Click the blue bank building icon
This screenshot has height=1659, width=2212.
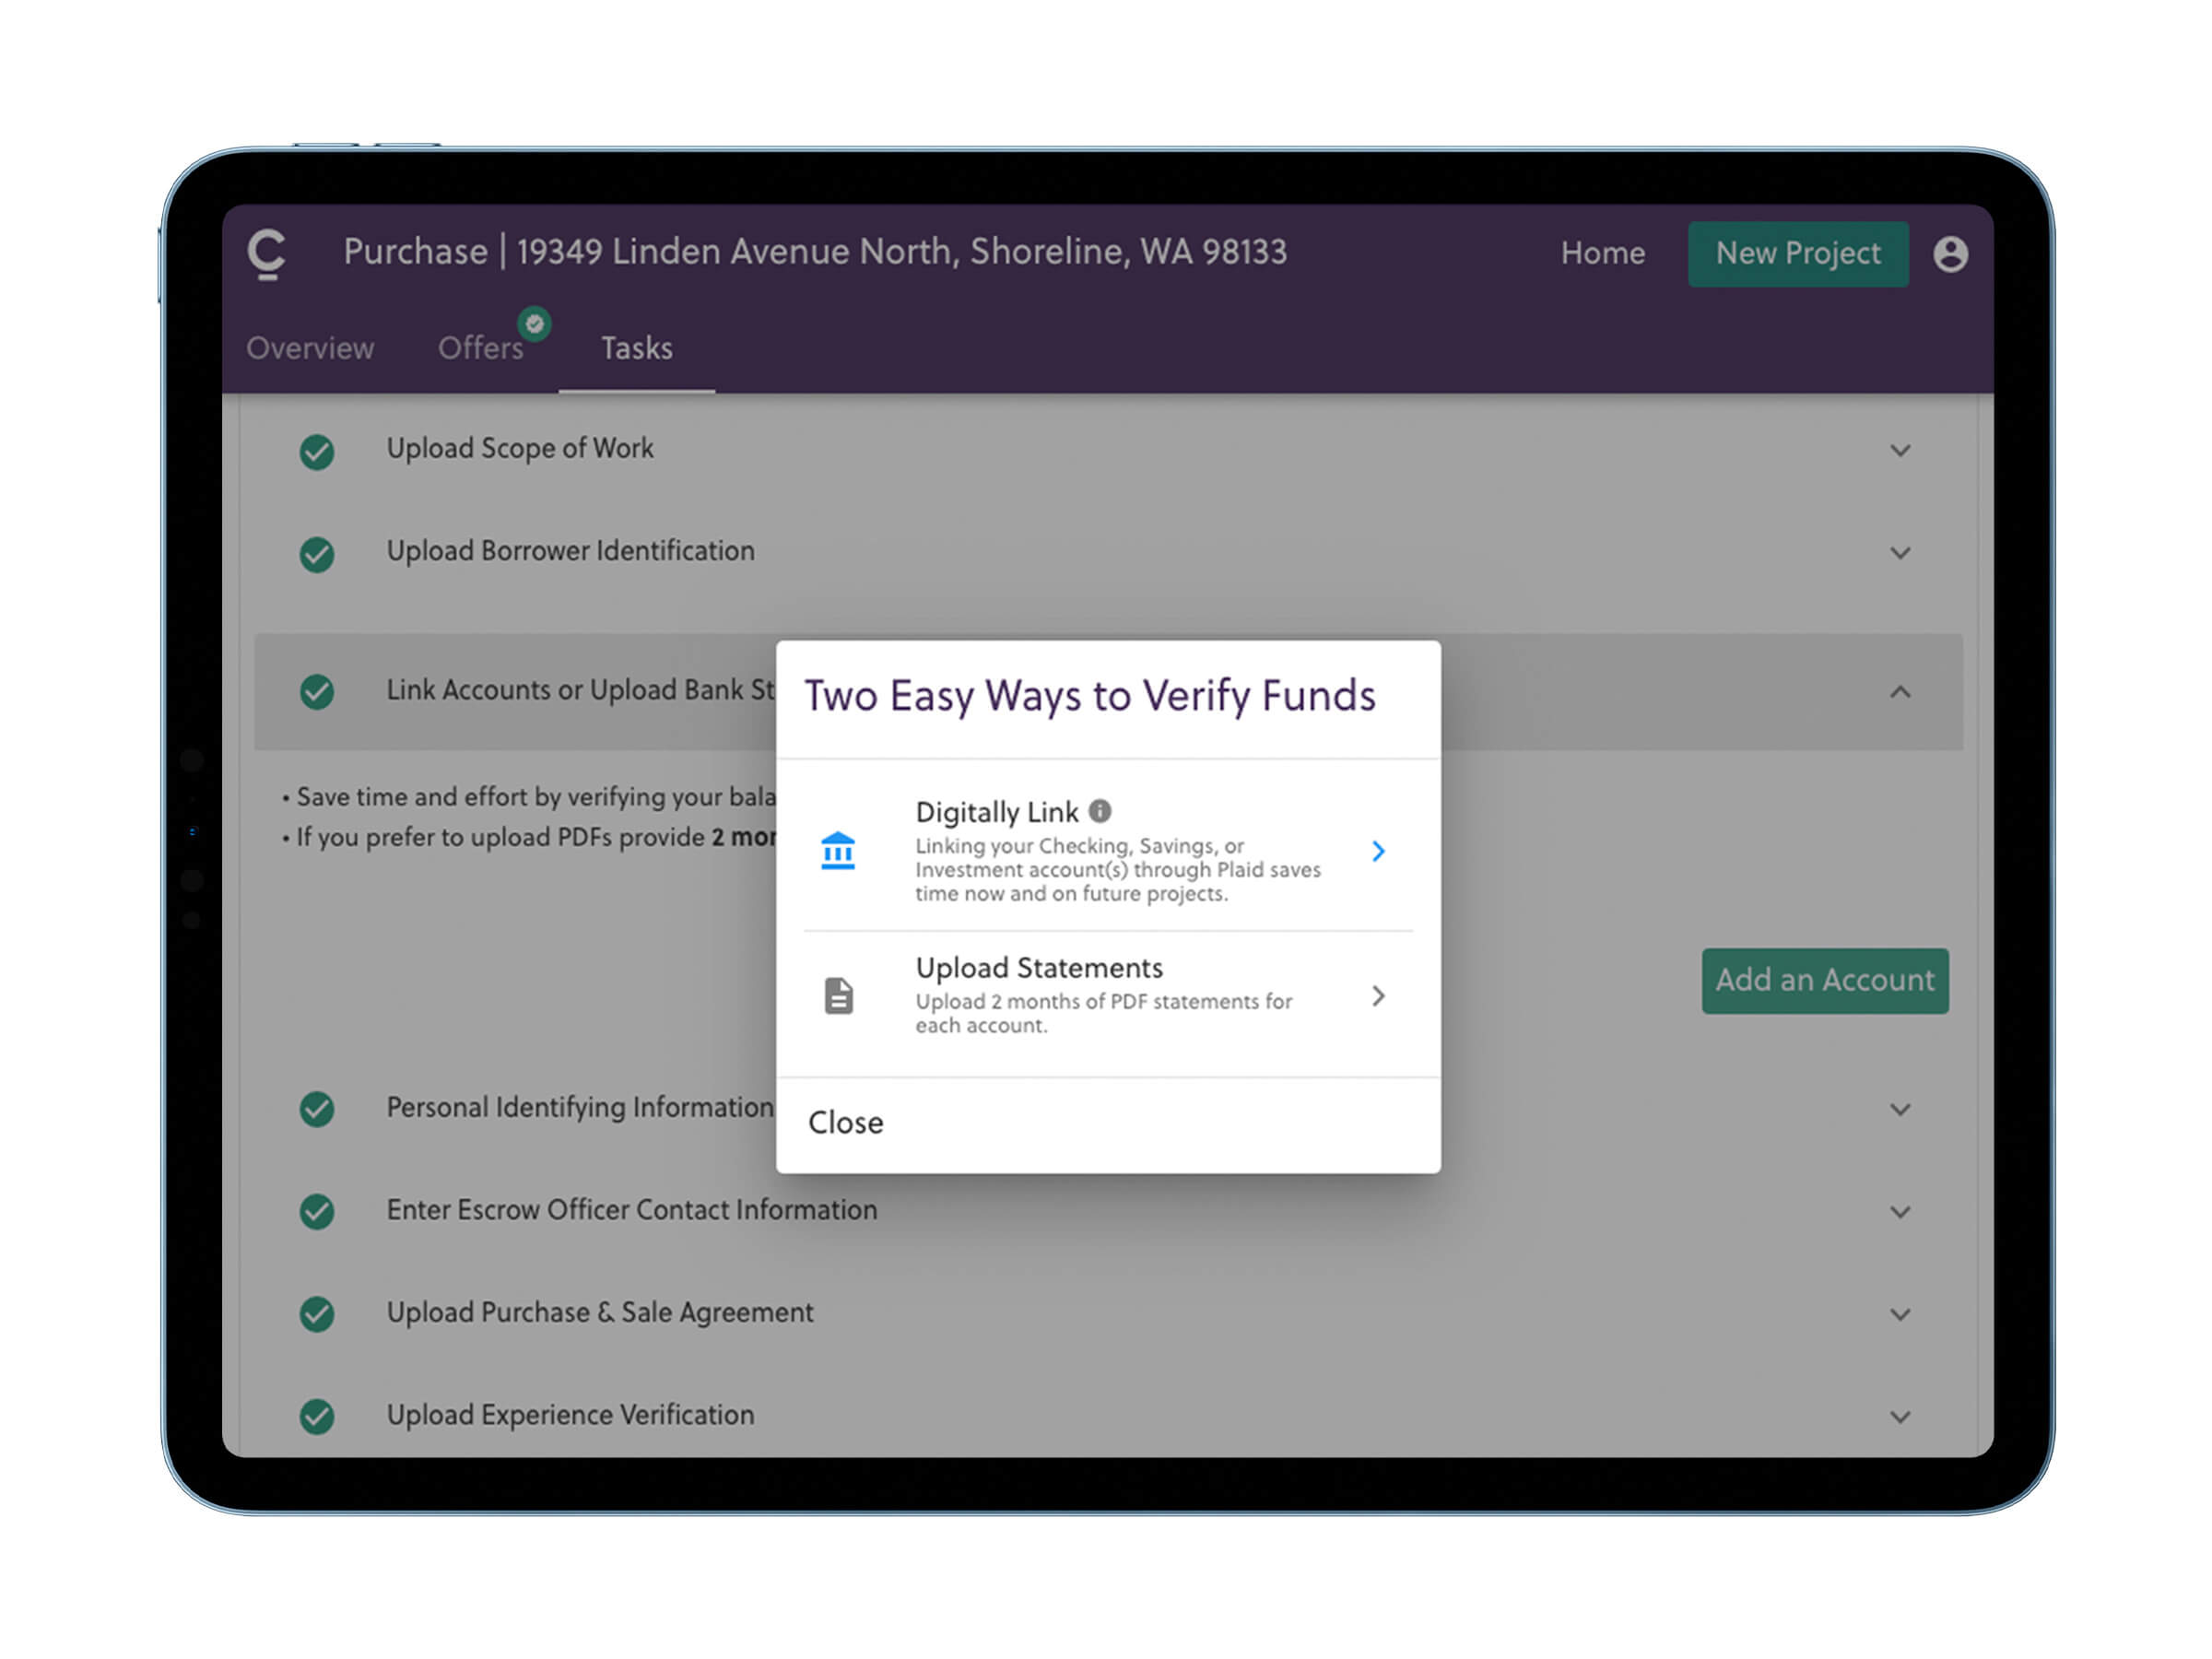(x=838, y=851)
